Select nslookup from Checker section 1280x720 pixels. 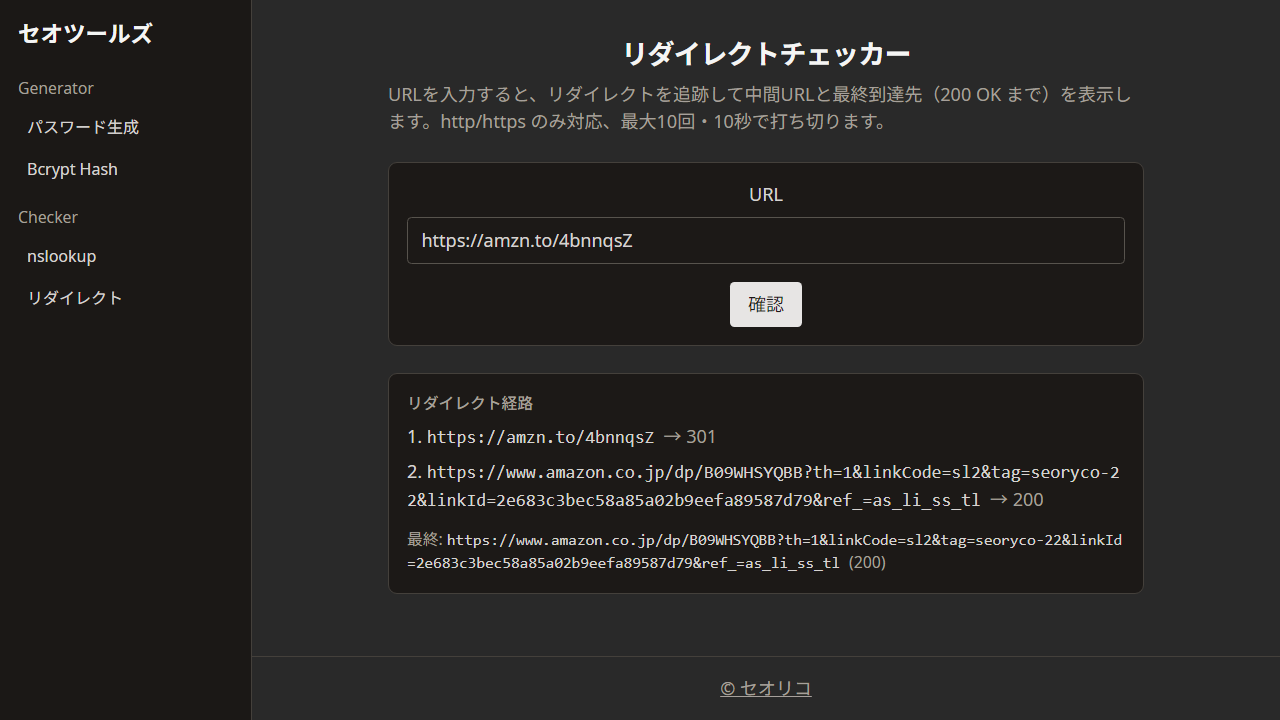pyautogui.click(x=61, y=256)
